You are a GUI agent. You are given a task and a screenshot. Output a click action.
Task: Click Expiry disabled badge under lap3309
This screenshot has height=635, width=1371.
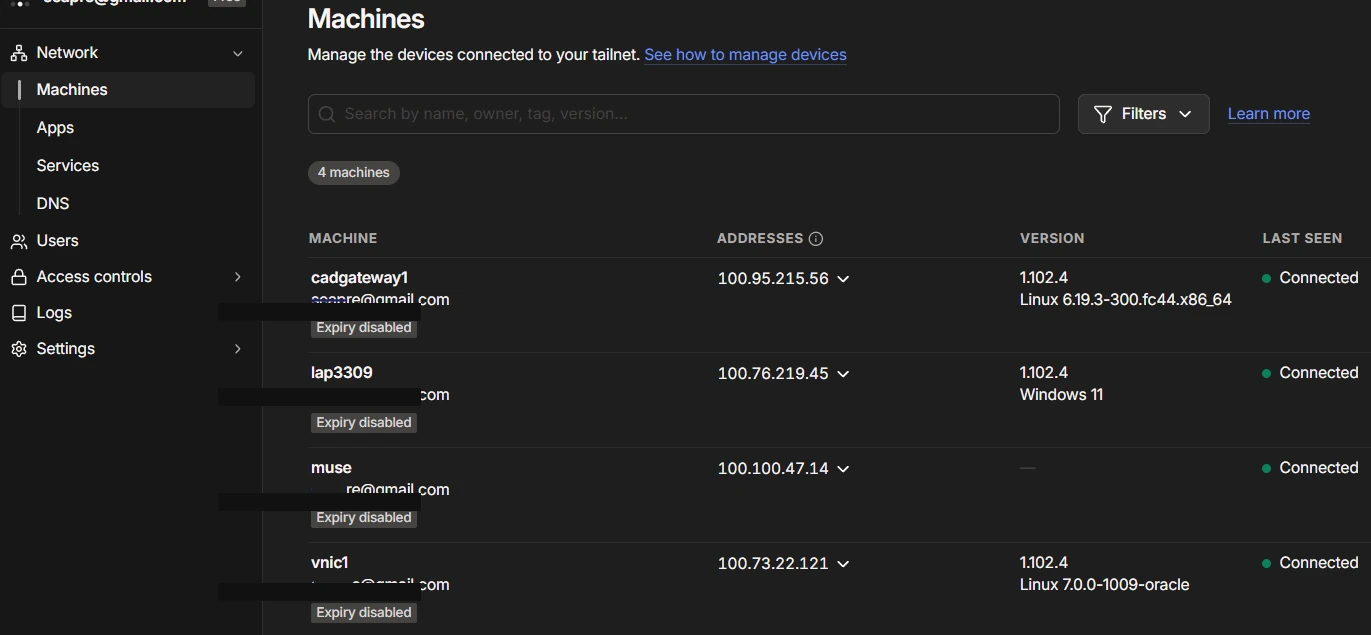point(364,423)
